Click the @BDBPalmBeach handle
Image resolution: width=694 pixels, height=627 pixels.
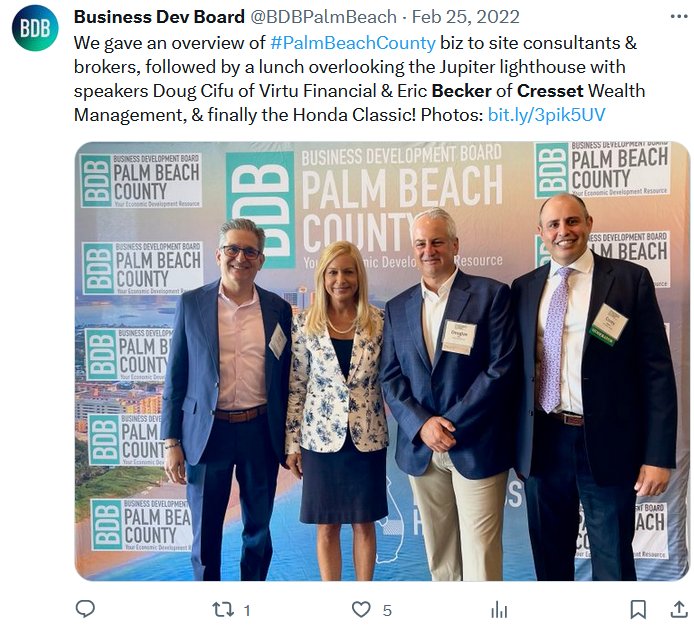(x=324, y=17)
